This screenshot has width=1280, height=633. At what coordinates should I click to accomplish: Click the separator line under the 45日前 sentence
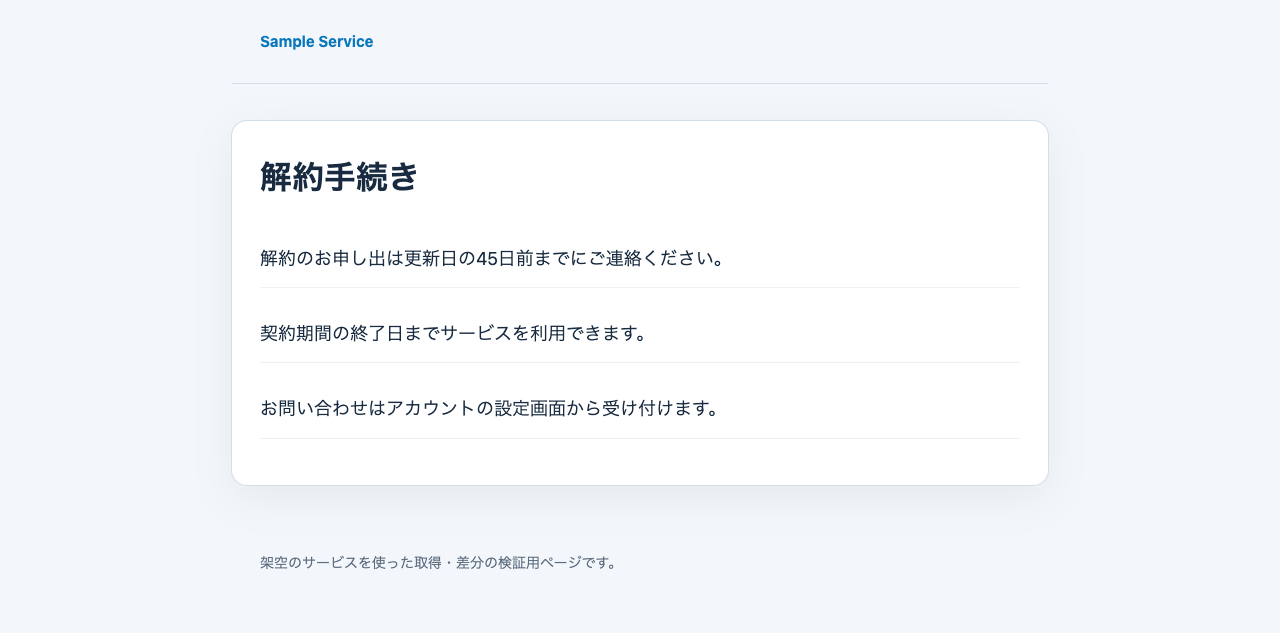(x=640, y=287)
